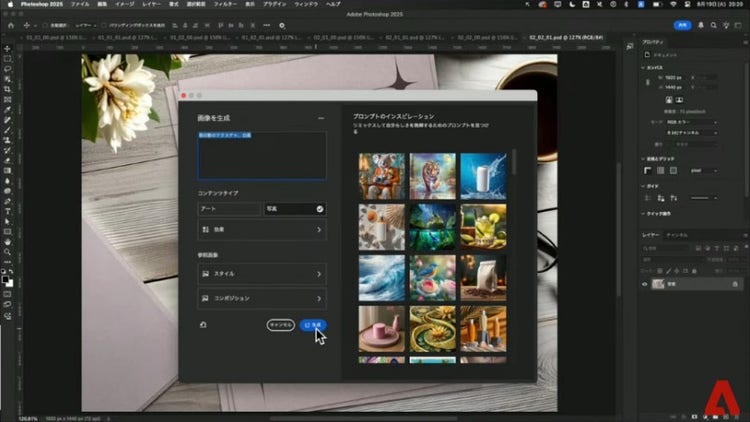Select the 写真 content type option
This screenshot has width=750, height=422.
[x=294, y=209]
